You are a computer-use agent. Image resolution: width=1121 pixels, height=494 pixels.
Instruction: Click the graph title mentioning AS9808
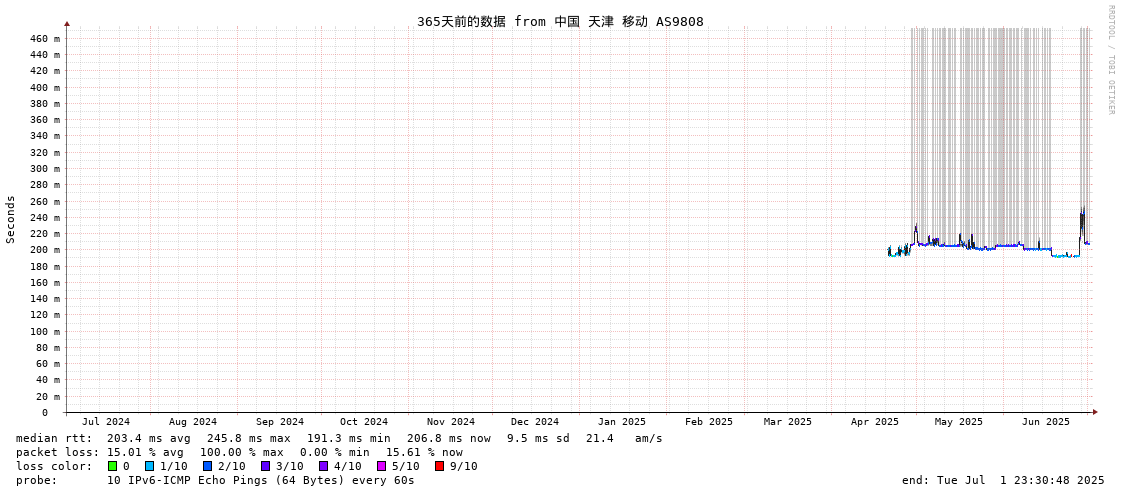pyautogui.click(x=560, y=22)
